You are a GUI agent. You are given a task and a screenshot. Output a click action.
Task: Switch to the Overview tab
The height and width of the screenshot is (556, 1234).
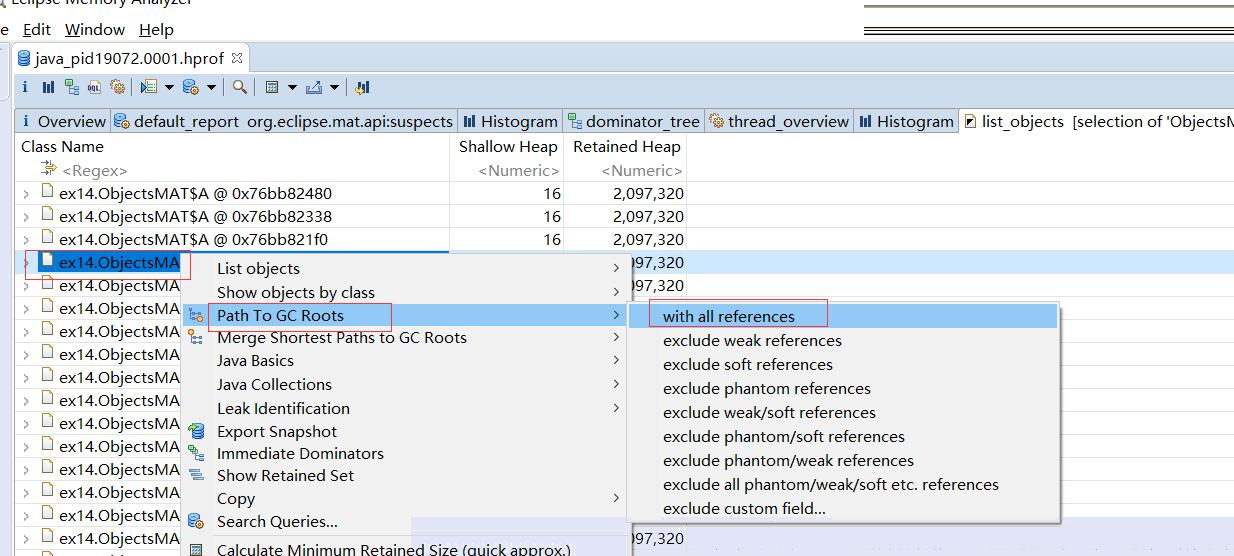63,121
